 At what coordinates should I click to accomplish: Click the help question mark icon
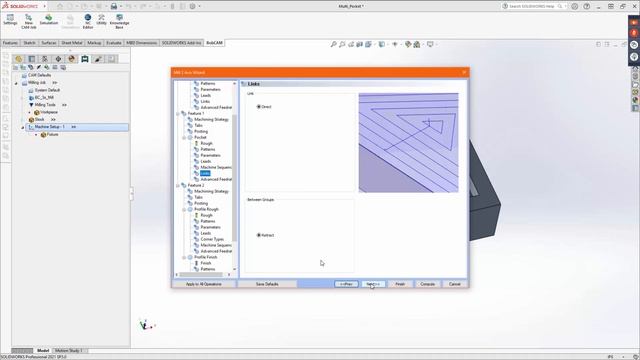(587, 6)
